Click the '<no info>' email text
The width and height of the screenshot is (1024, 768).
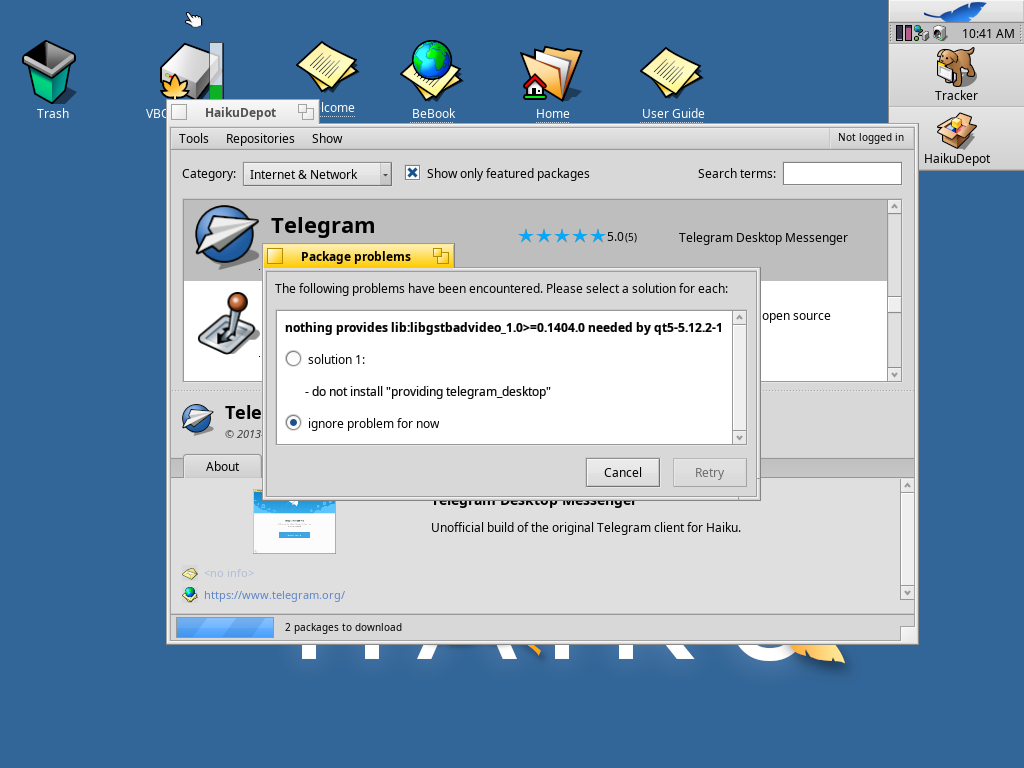click(x=229, y=573)
